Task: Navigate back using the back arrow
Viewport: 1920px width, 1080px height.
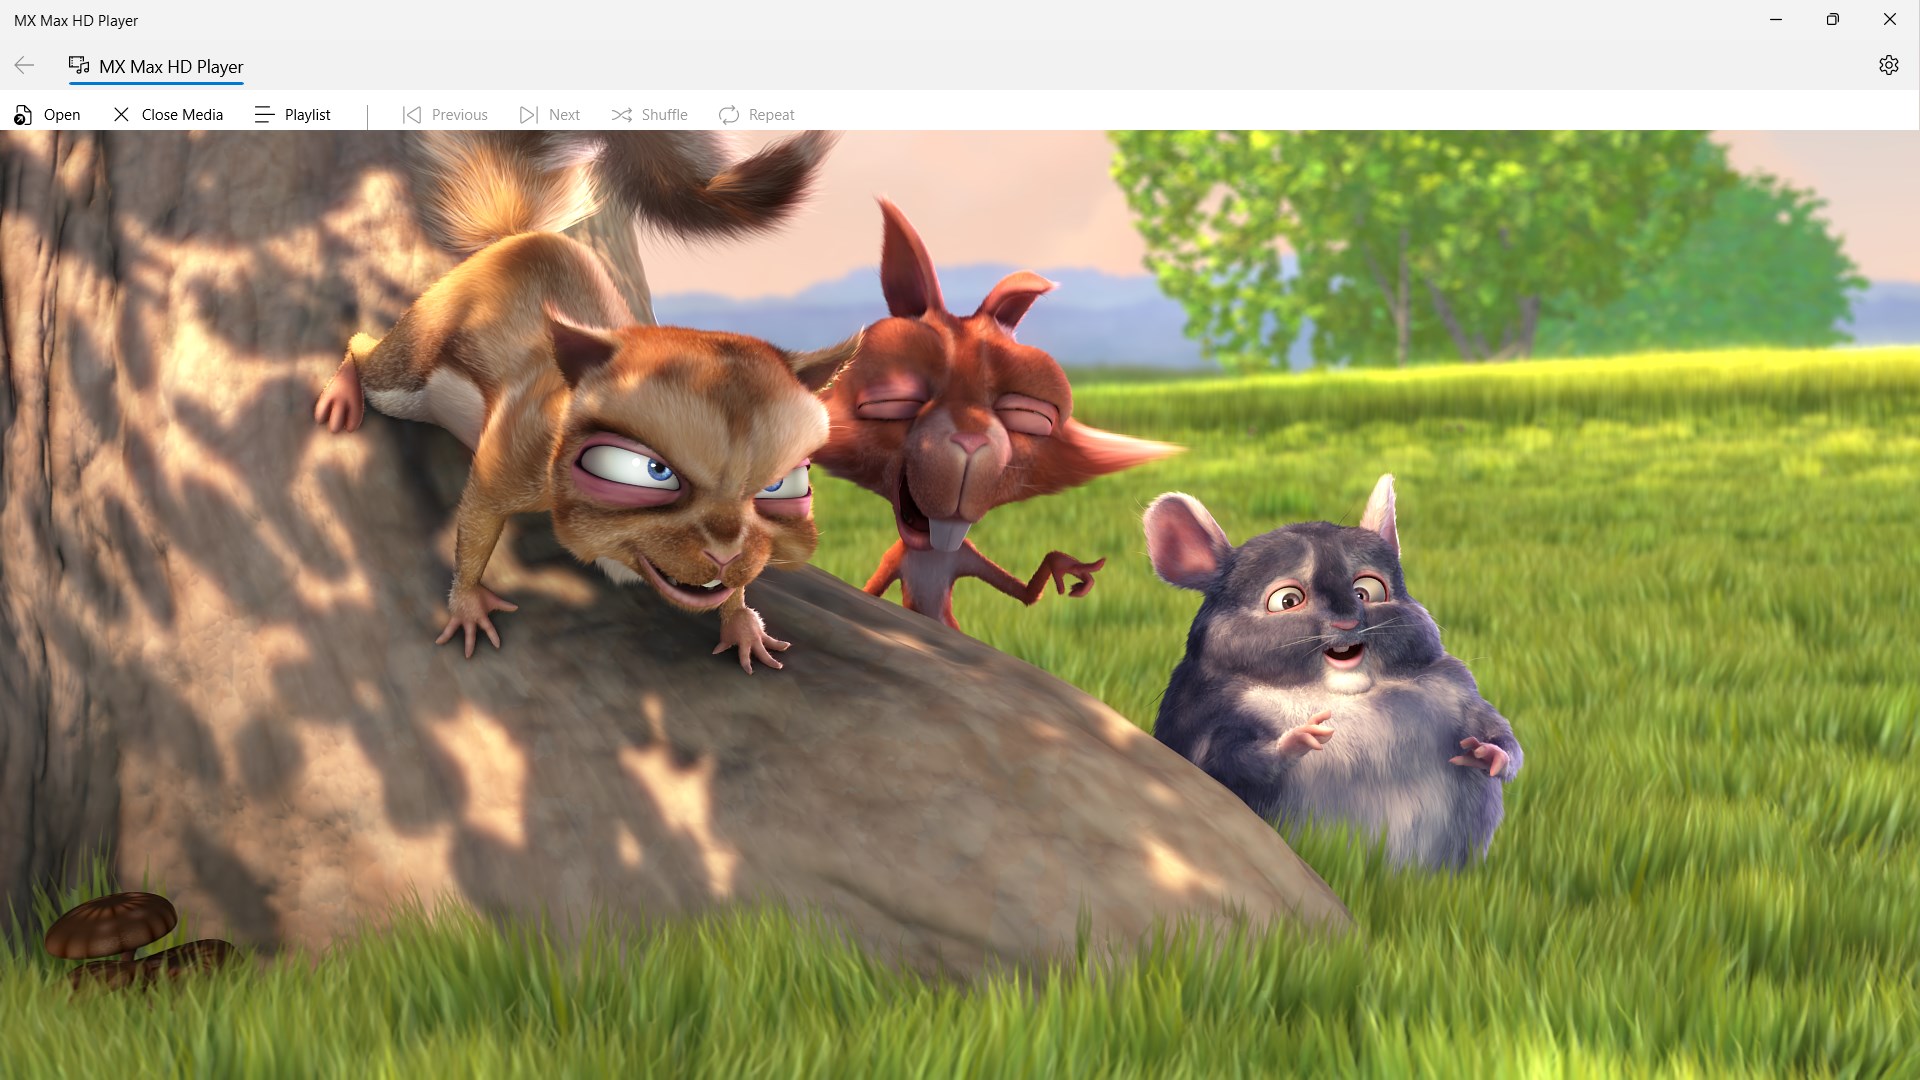Action: pyautogui.click(x=24, y=65)
